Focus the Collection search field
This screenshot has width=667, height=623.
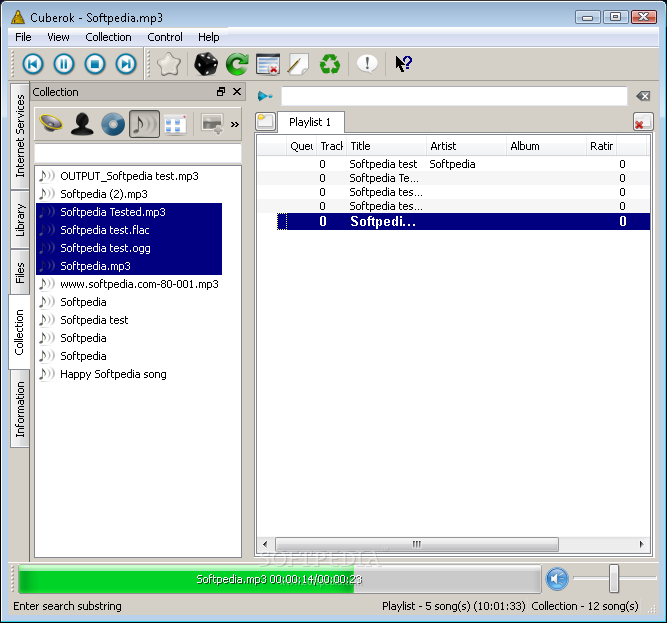pyautogui.click(x=138, y=153)
